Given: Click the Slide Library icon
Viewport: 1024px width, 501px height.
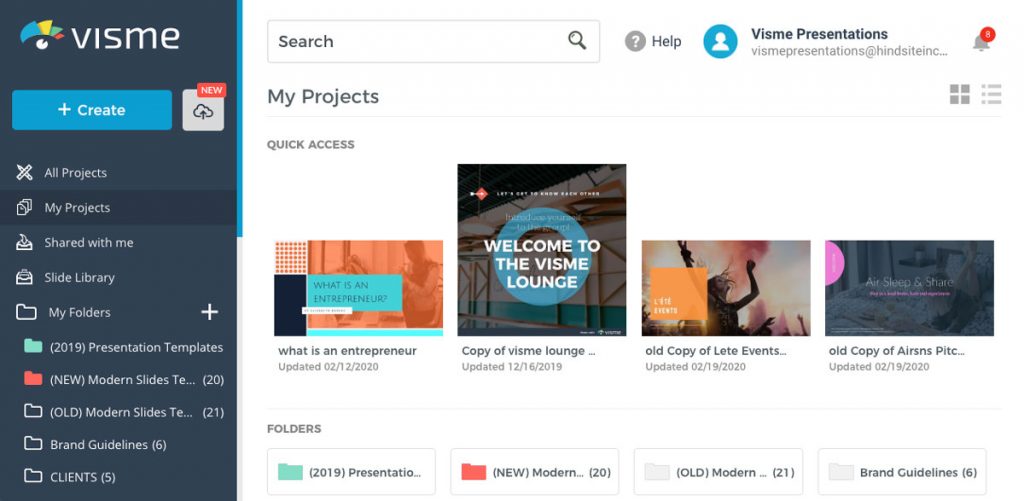Looking at the screenshot, I should point(25,277).
